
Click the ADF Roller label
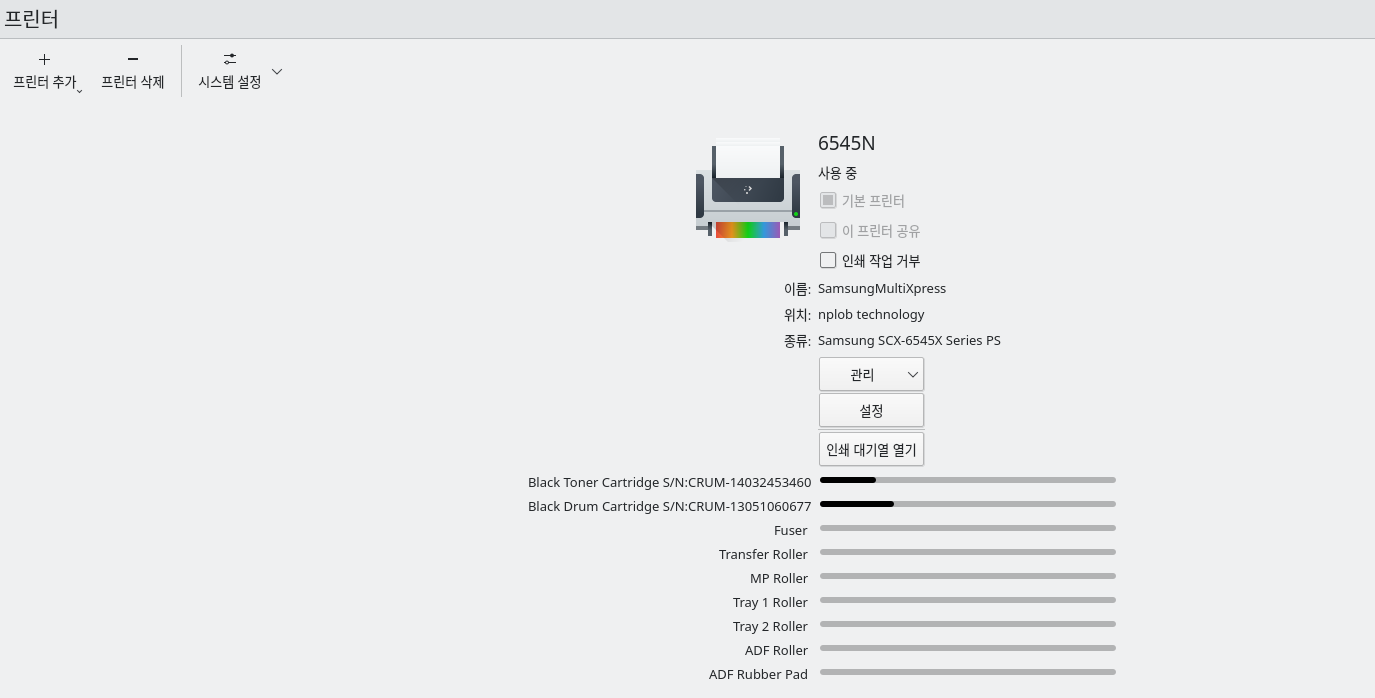click(776, 650)
